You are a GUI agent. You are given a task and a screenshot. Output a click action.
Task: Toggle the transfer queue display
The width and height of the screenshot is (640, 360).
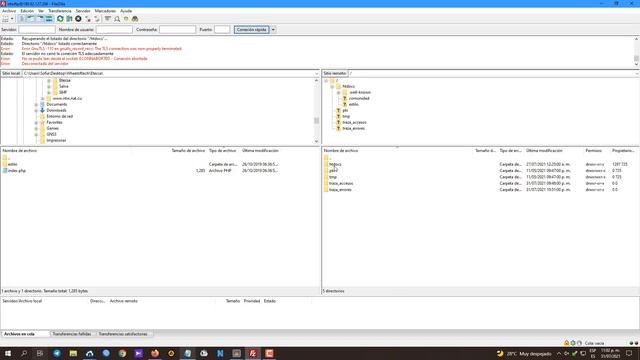point(49,19)
